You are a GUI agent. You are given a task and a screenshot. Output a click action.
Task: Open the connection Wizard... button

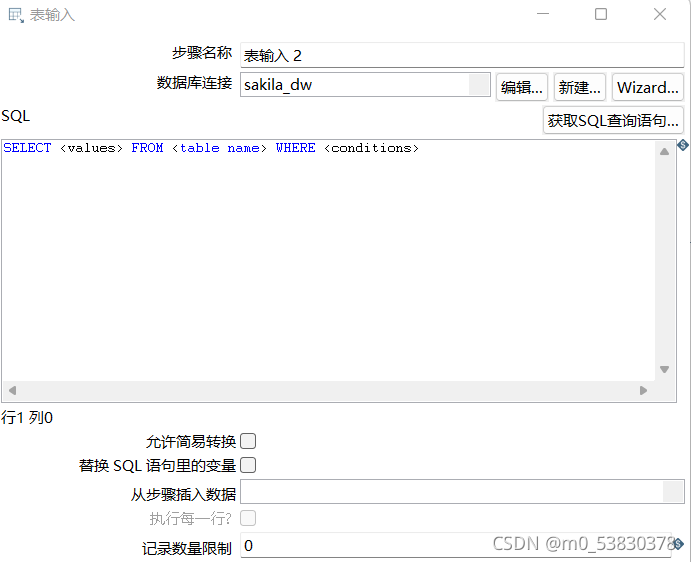tap(647, 87)
